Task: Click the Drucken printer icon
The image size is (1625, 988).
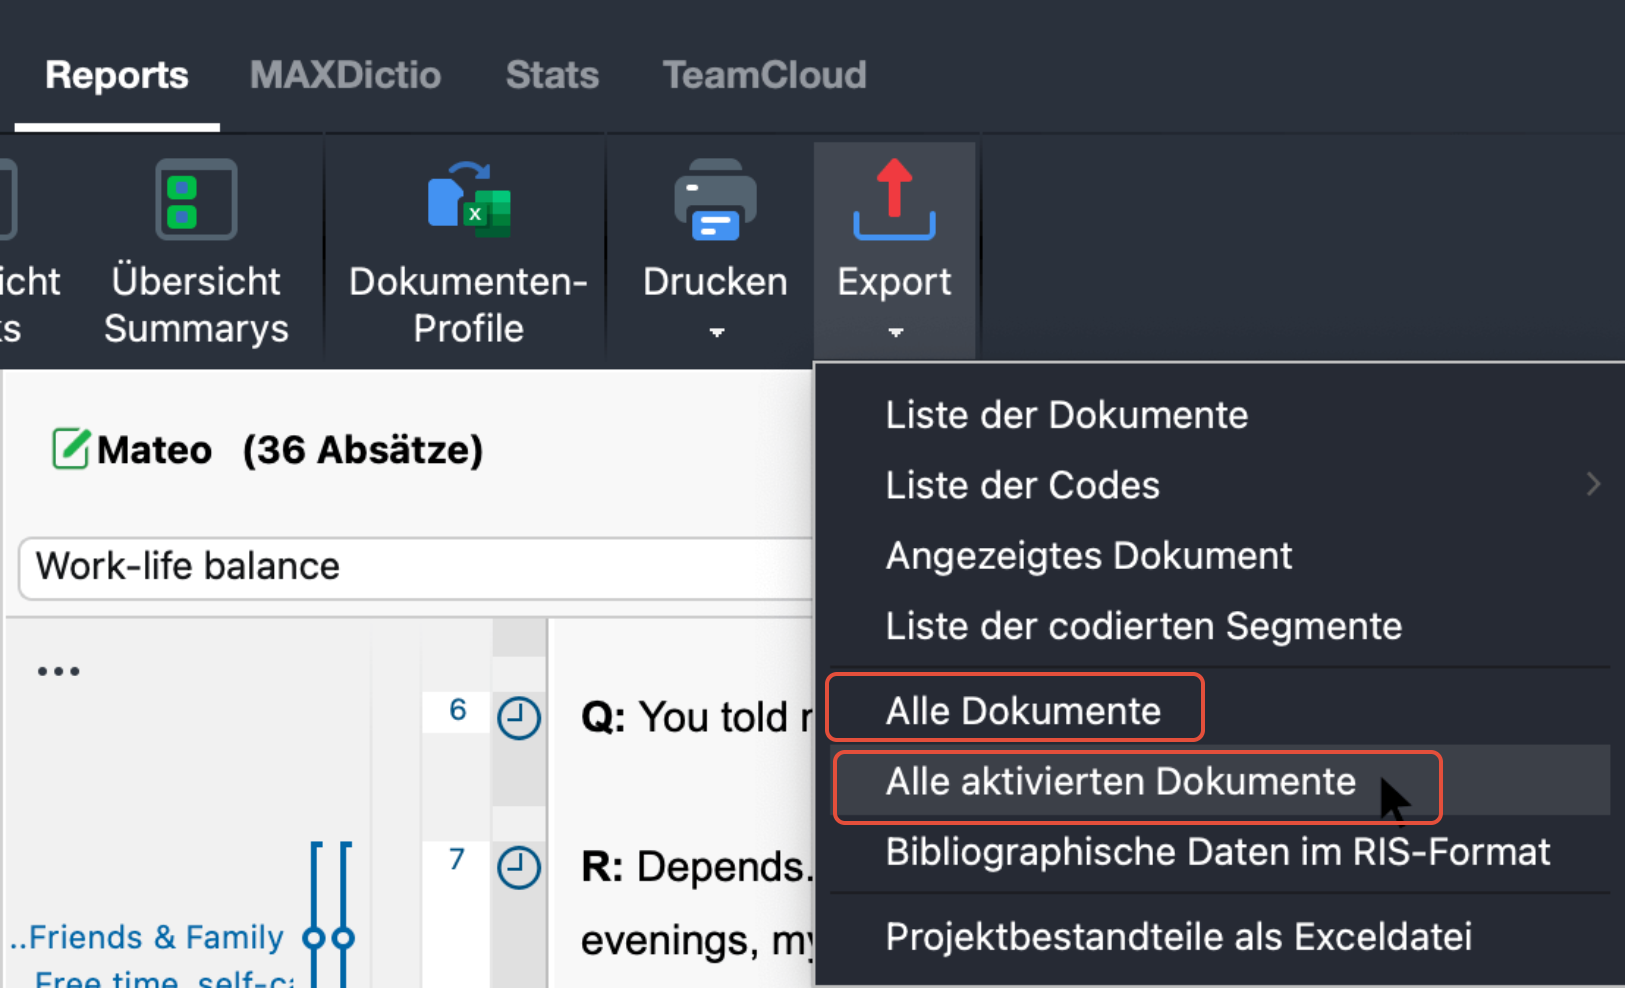Action: click(715, 200)
